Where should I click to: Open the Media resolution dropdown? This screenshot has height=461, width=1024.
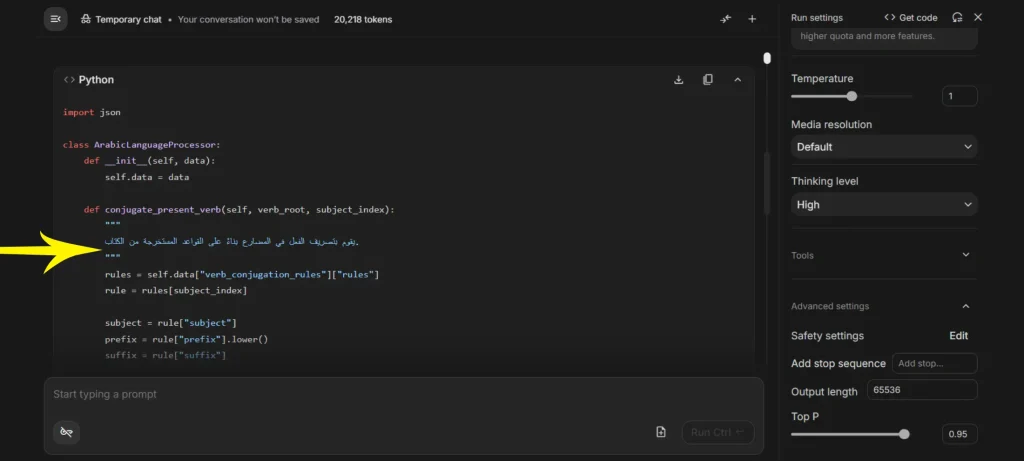point(884,147)
